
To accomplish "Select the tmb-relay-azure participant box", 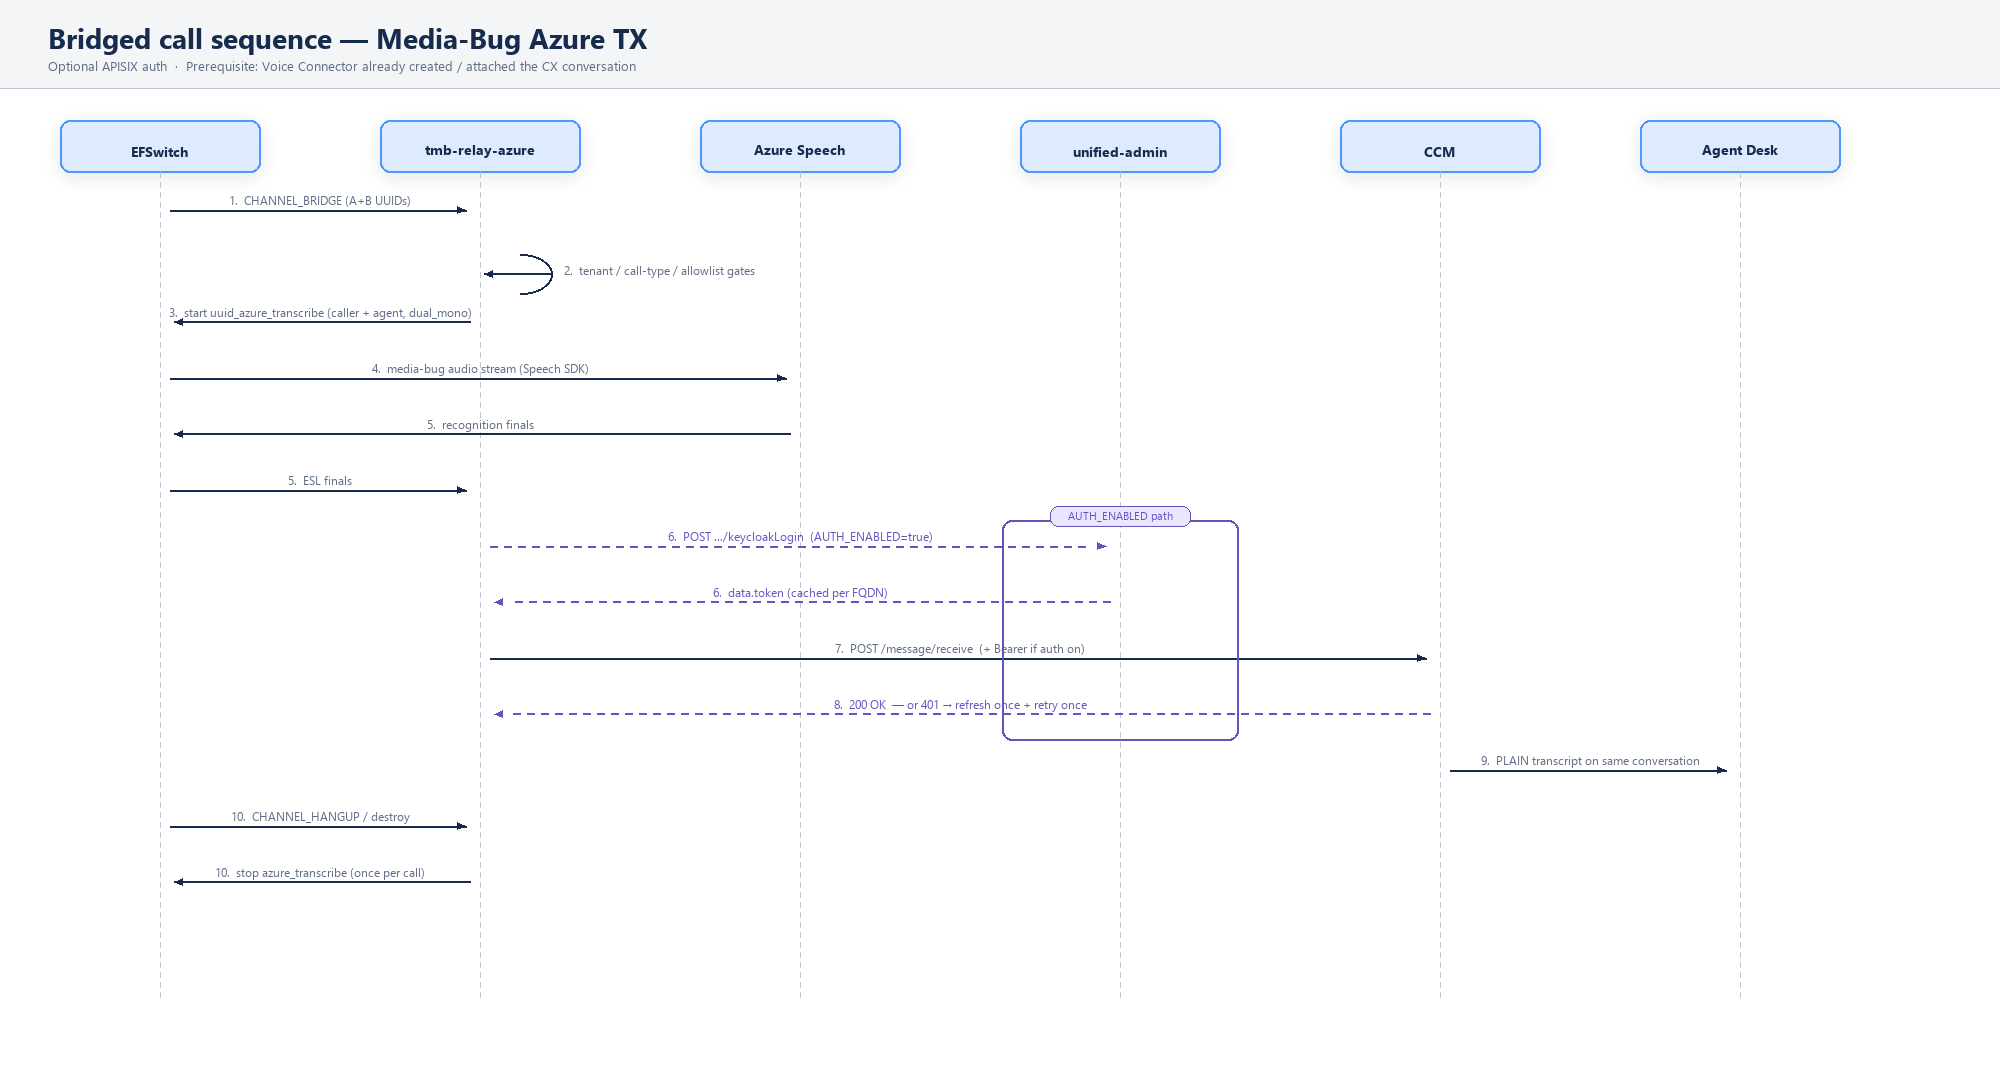I will [480, 147].
